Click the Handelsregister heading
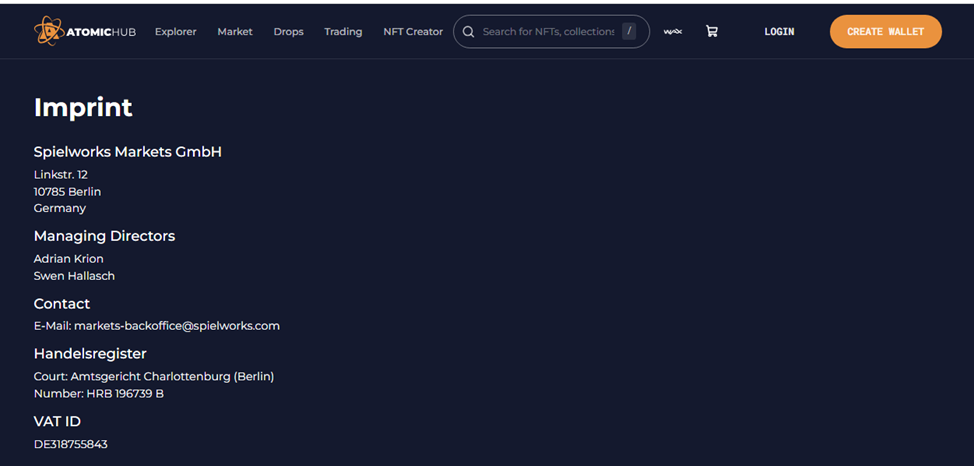 [90, 354]
